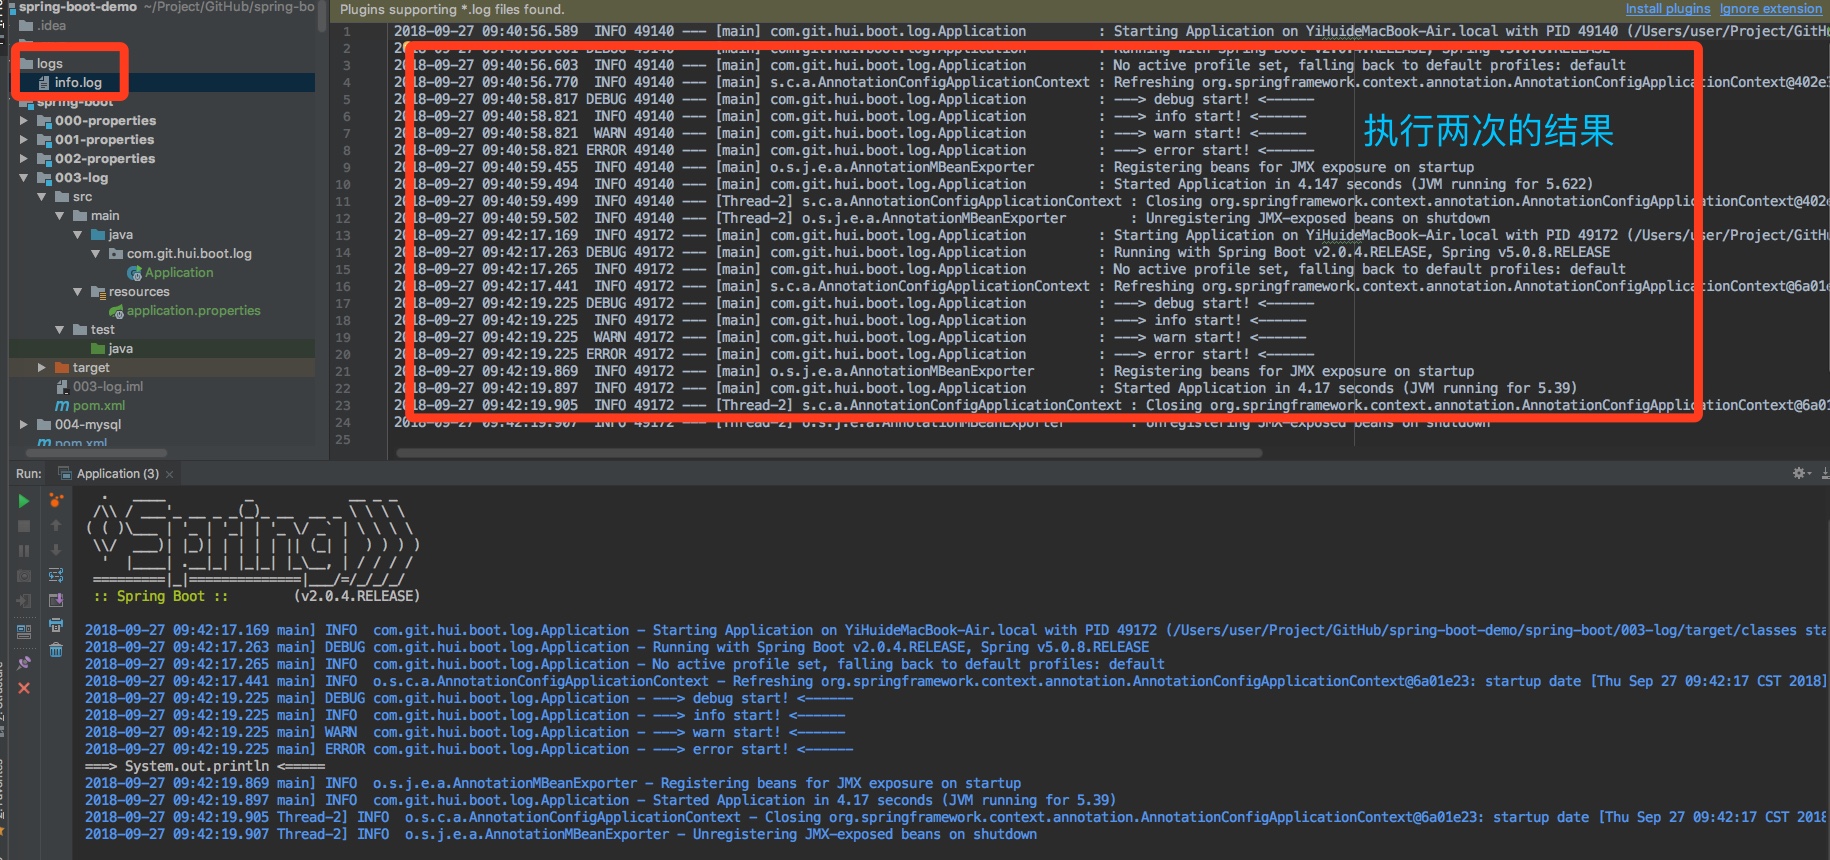Rerun the Application with green play icon

coord(24,501)
